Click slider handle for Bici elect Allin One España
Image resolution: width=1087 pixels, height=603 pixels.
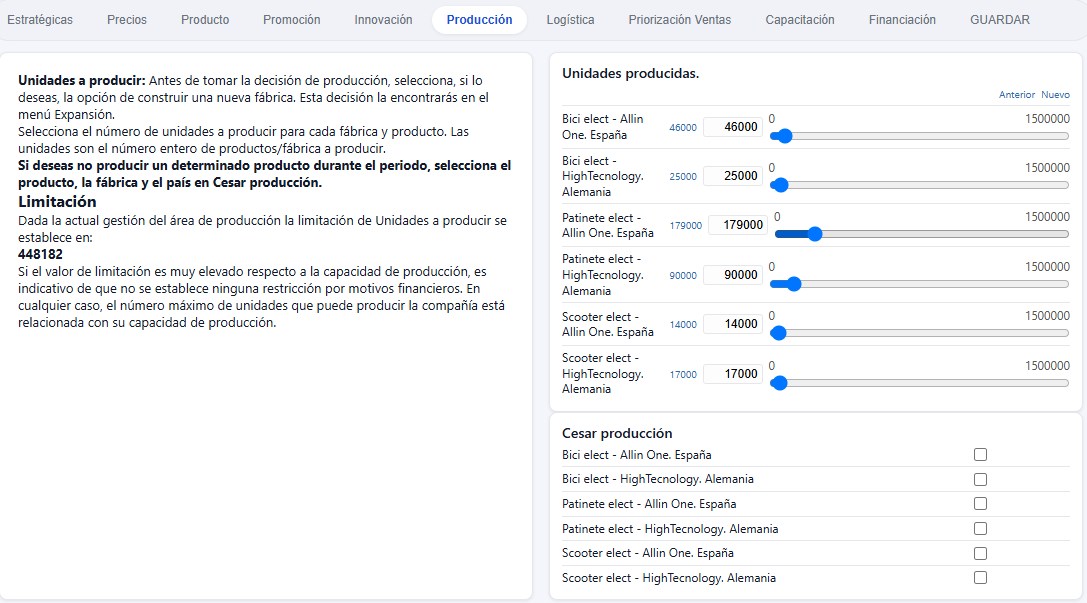tap(784, 136)
